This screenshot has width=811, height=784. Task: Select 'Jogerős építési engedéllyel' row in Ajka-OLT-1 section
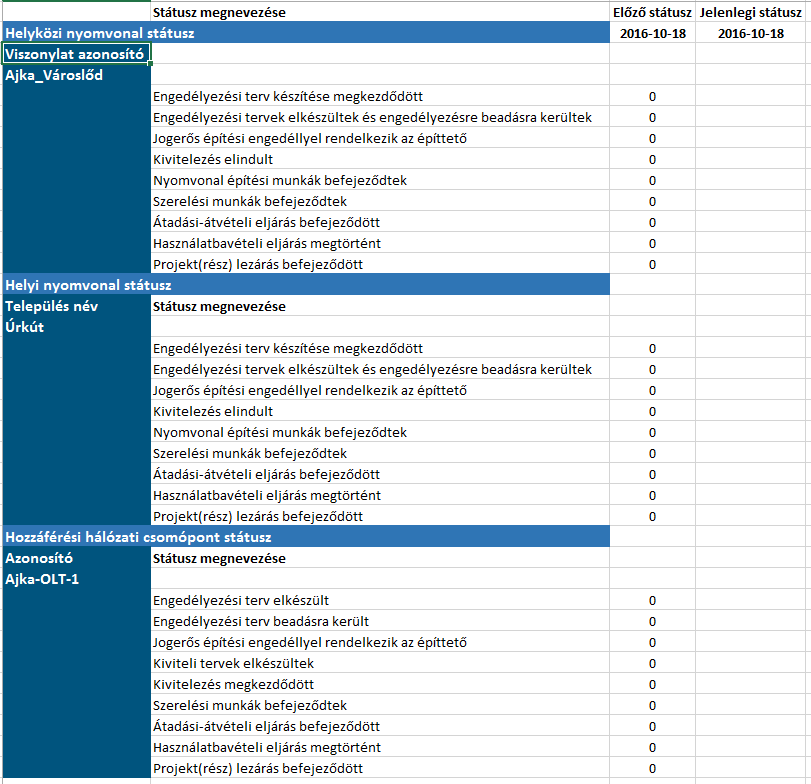(380, 642)
